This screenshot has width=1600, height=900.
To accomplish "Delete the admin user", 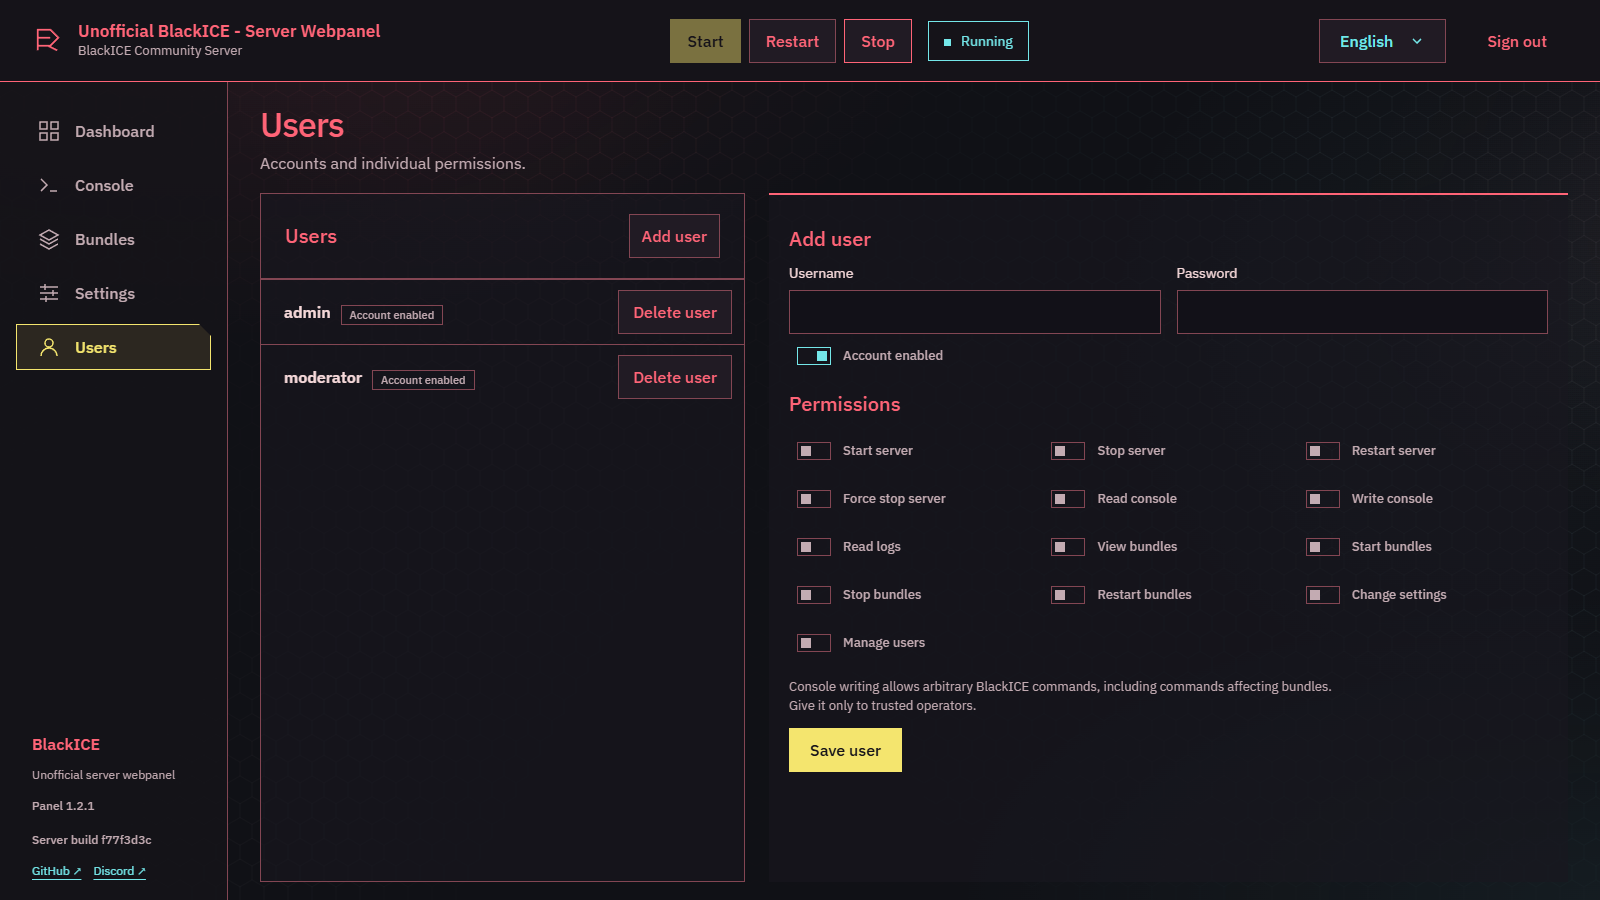I will 675,312.
